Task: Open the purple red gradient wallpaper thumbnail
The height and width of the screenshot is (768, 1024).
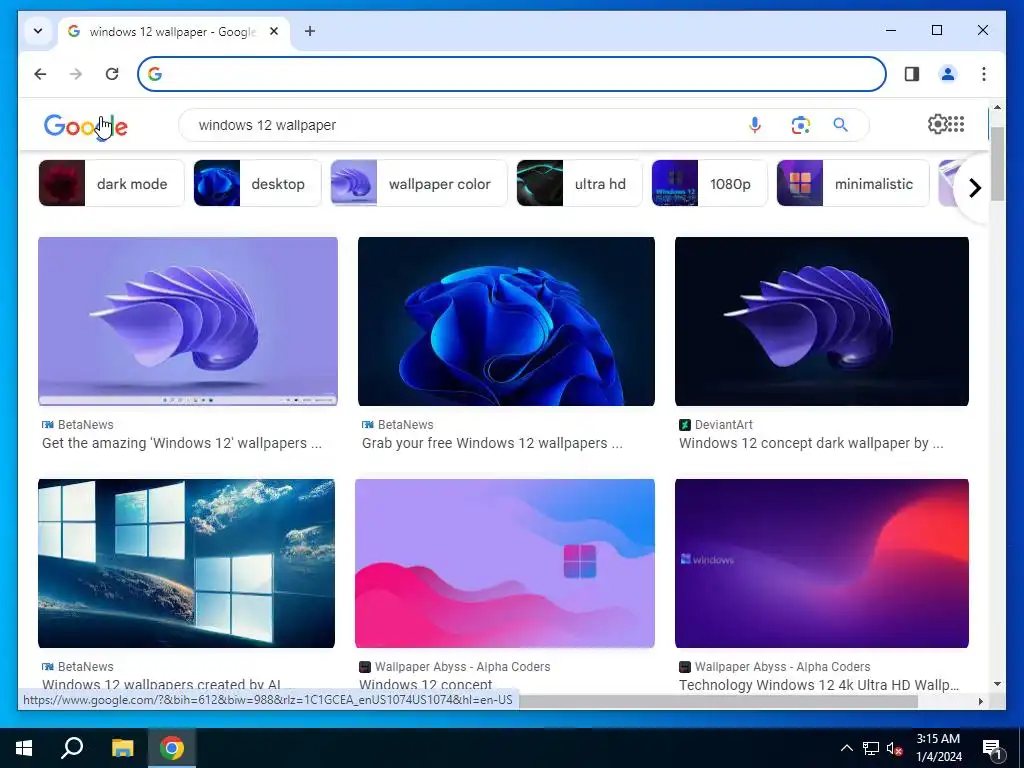Action: point(822,564)
